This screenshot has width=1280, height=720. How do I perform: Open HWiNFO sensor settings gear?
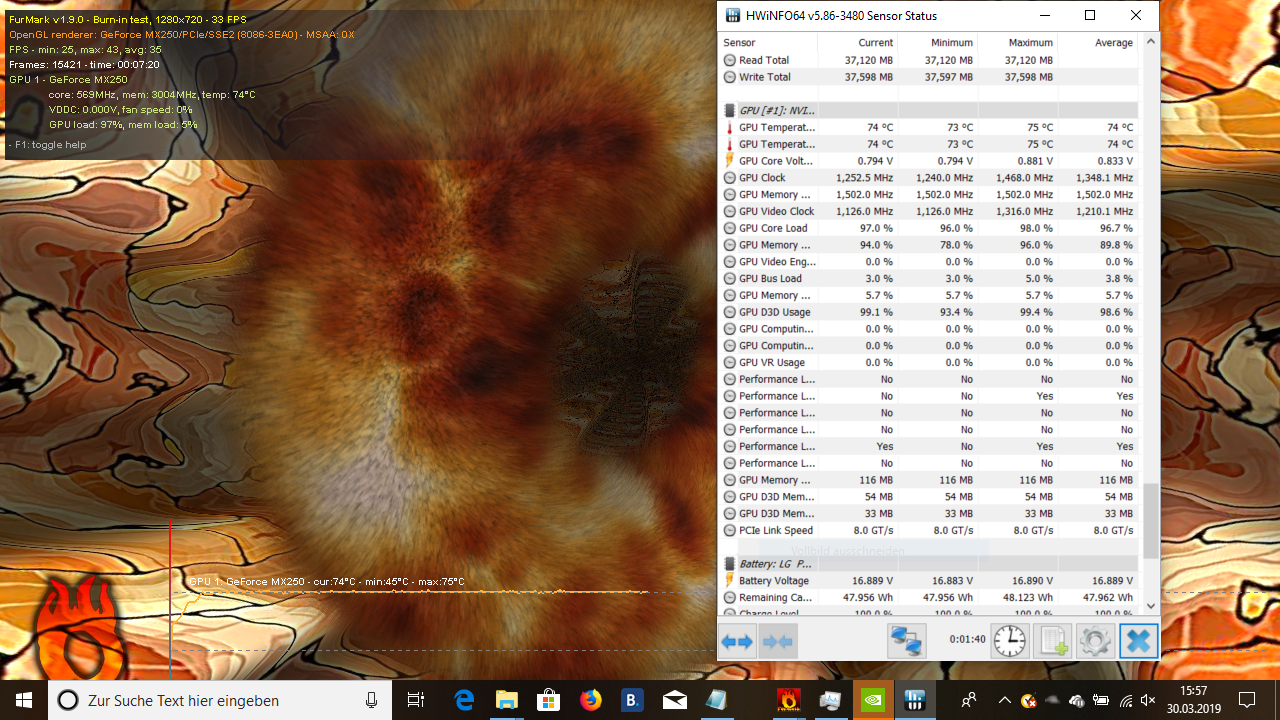click(x=1096, y=641)
